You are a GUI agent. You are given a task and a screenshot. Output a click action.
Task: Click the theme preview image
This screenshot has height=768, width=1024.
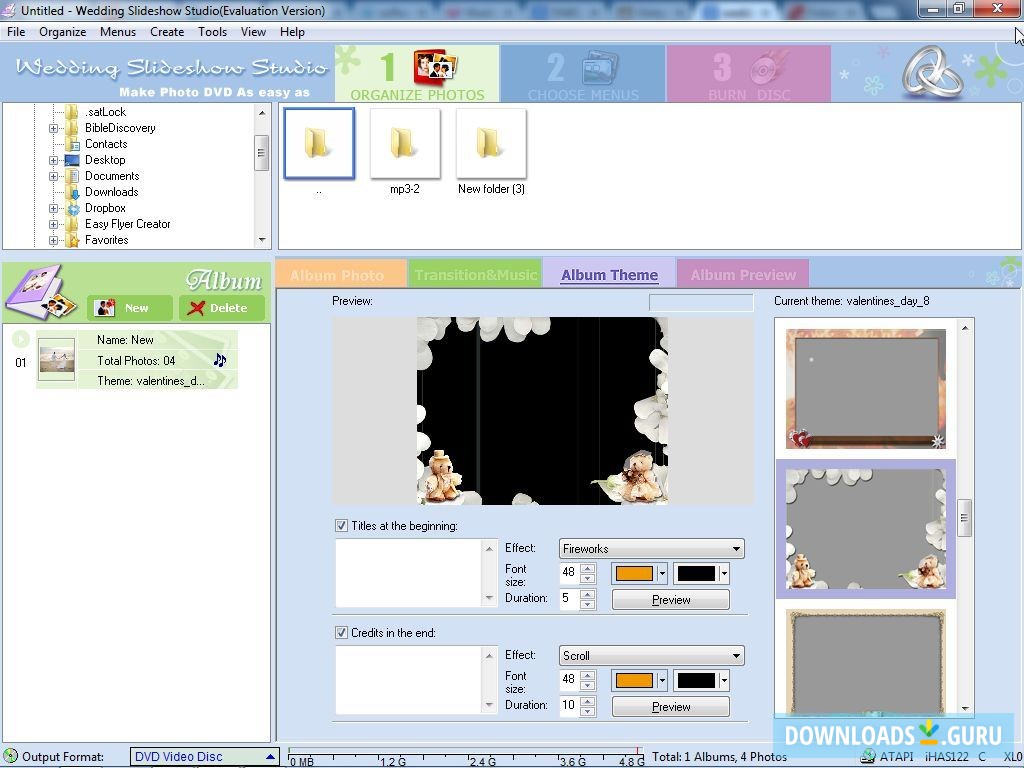coord(542,411)
